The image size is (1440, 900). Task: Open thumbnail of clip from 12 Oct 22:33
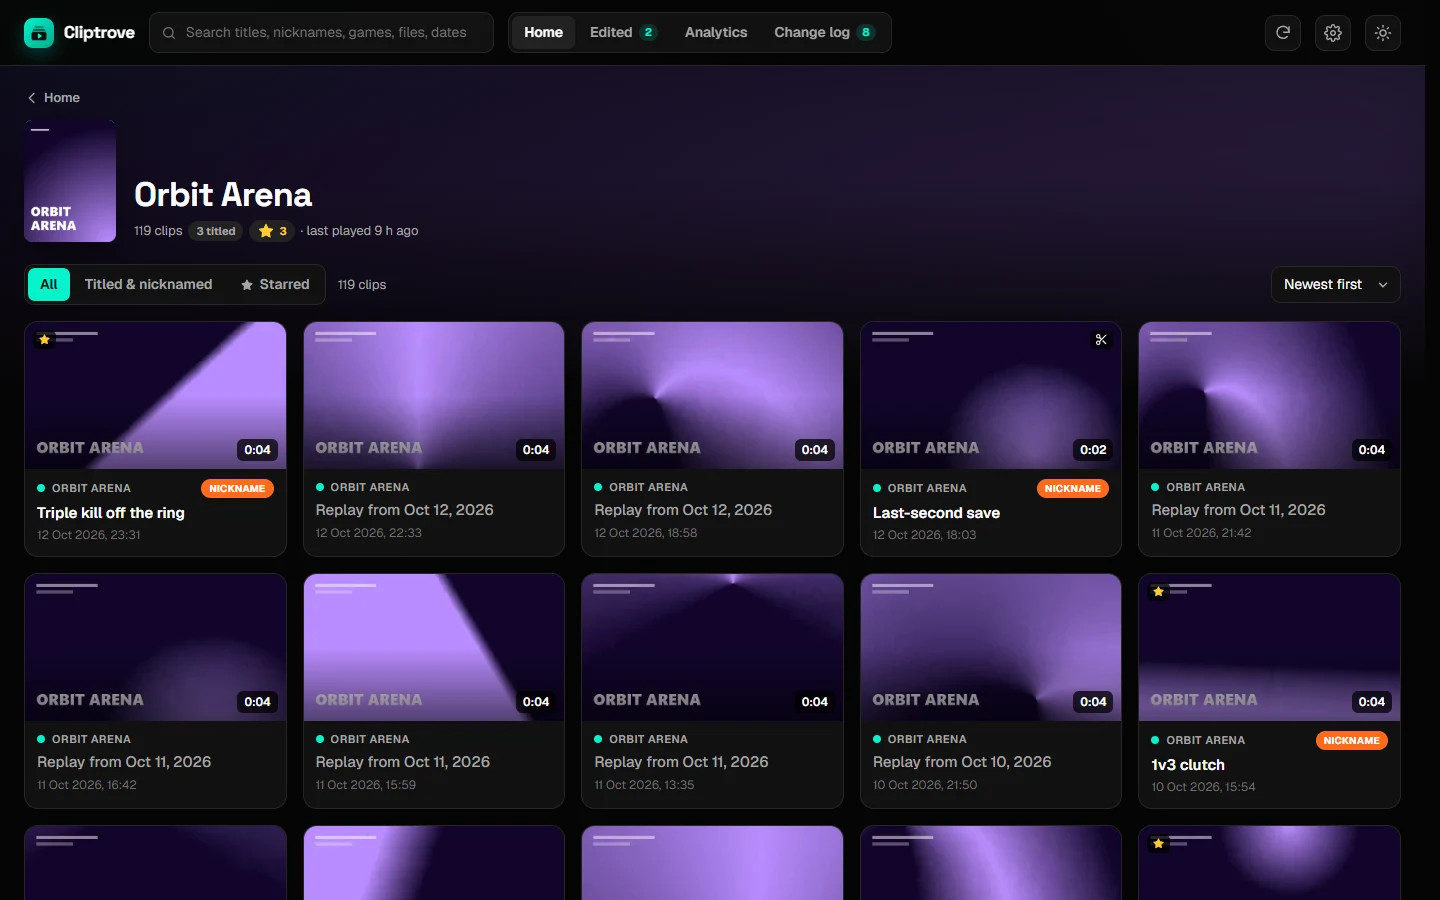pyautogui.click(x=434, y=395)
